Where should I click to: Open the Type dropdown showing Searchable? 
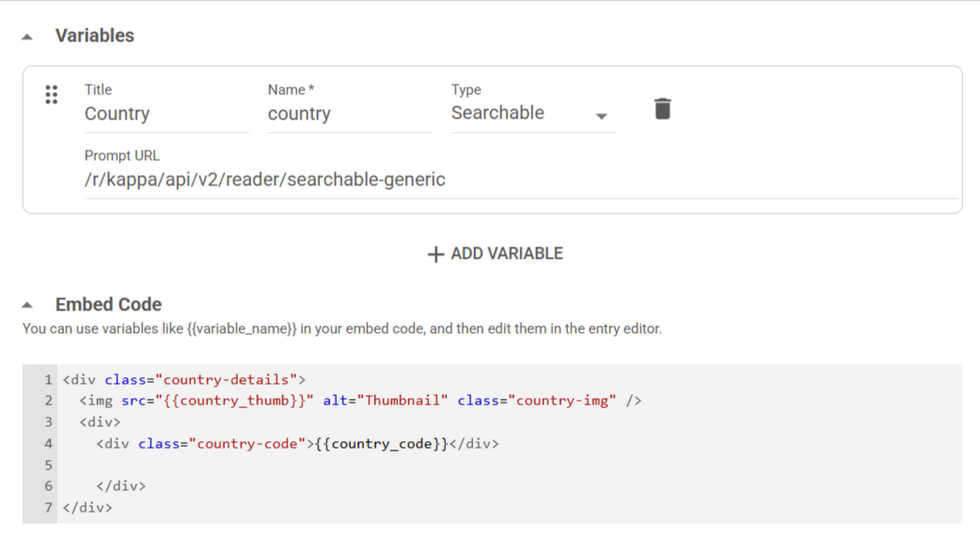[x=520, y=113]
